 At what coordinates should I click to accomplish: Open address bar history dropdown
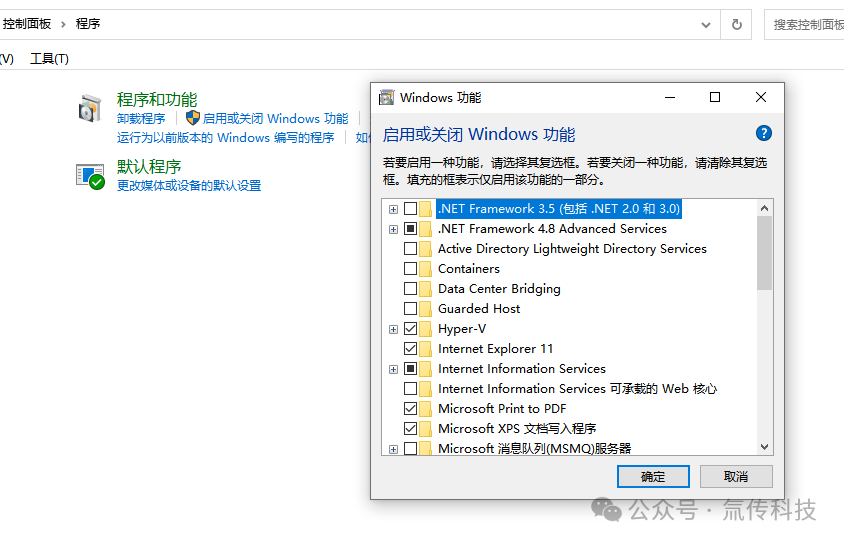click(706, 25)
